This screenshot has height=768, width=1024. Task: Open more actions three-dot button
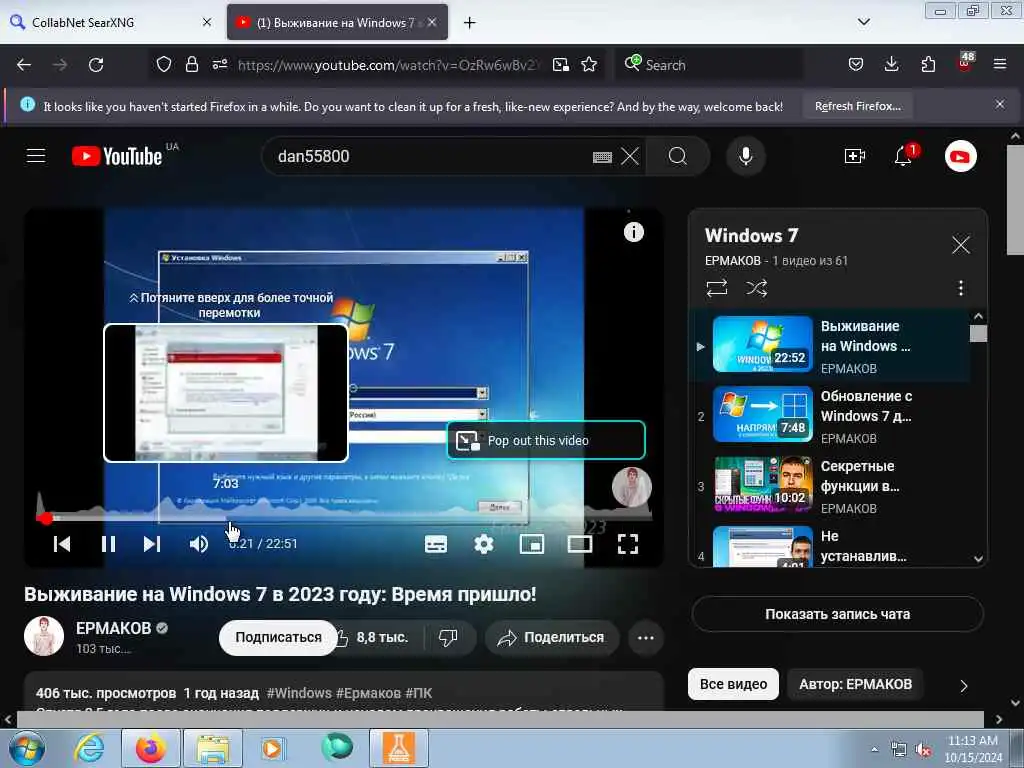pos(645,637)
